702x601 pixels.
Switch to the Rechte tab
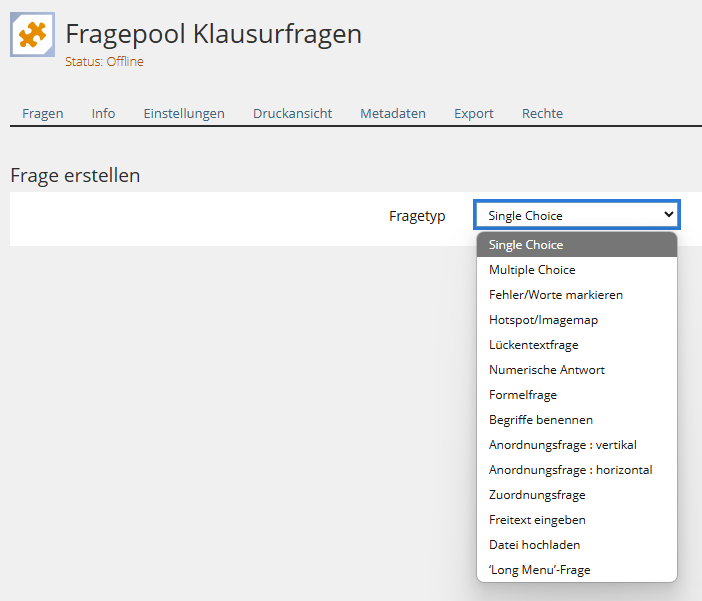point(542,114)
